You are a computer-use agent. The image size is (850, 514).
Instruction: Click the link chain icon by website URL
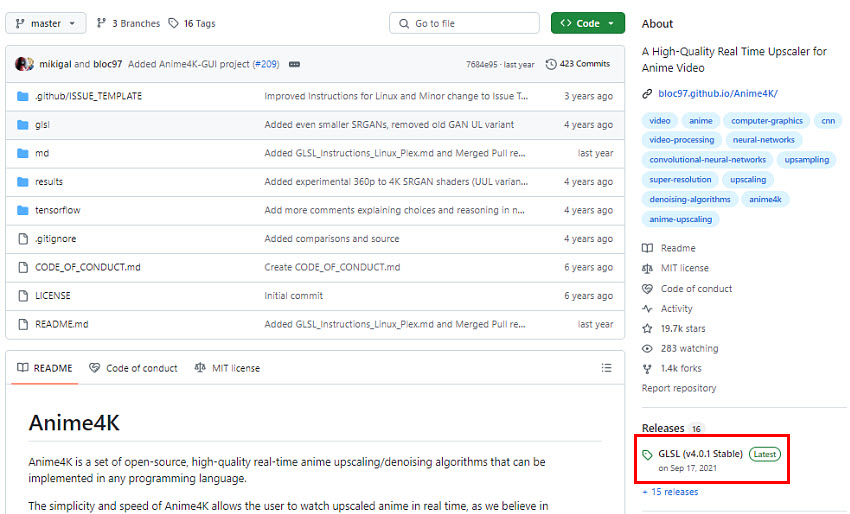(x=647, y=94)
